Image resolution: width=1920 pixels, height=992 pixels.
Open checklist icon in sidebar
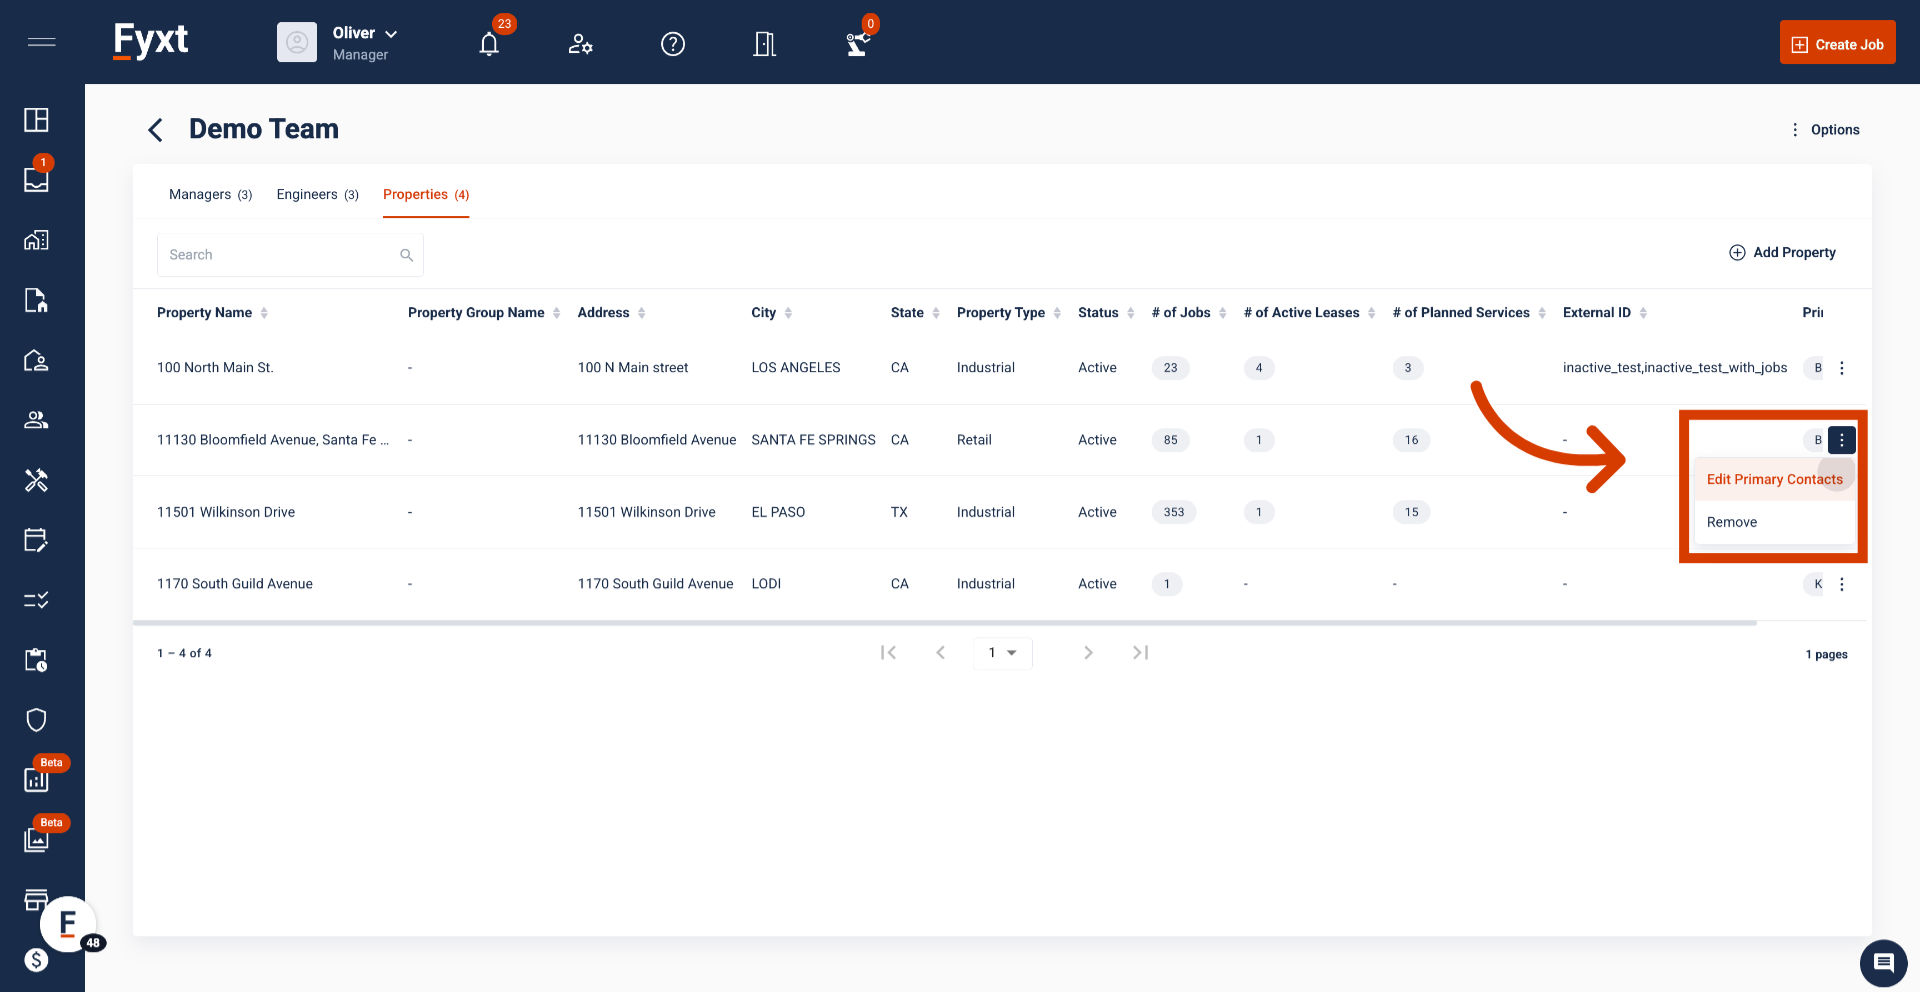click(36, 600)
